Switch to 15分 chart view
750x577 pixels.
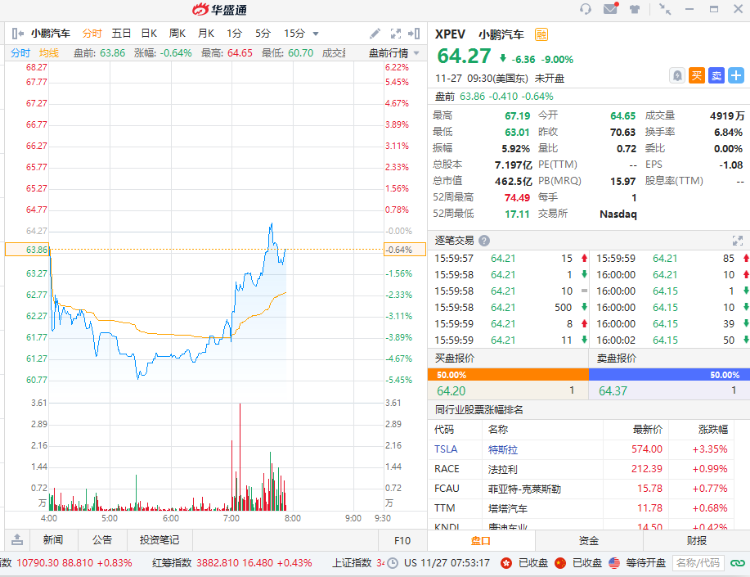pos(294,33)
